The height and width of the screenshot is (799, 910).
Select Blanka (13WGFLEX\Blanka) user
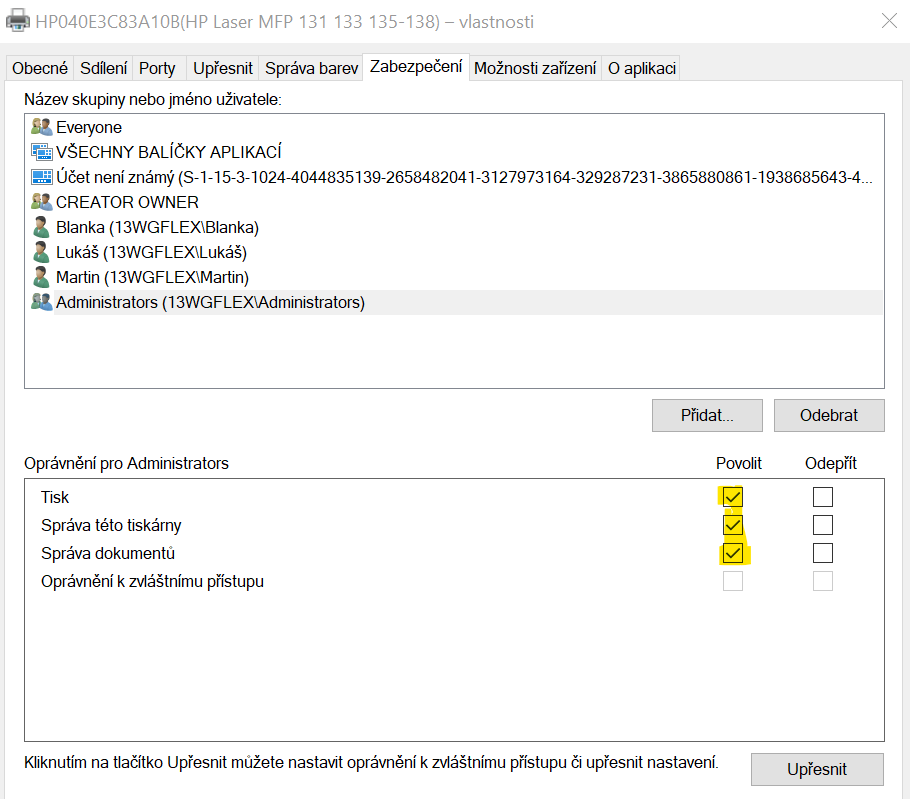[x=456, y=226]
